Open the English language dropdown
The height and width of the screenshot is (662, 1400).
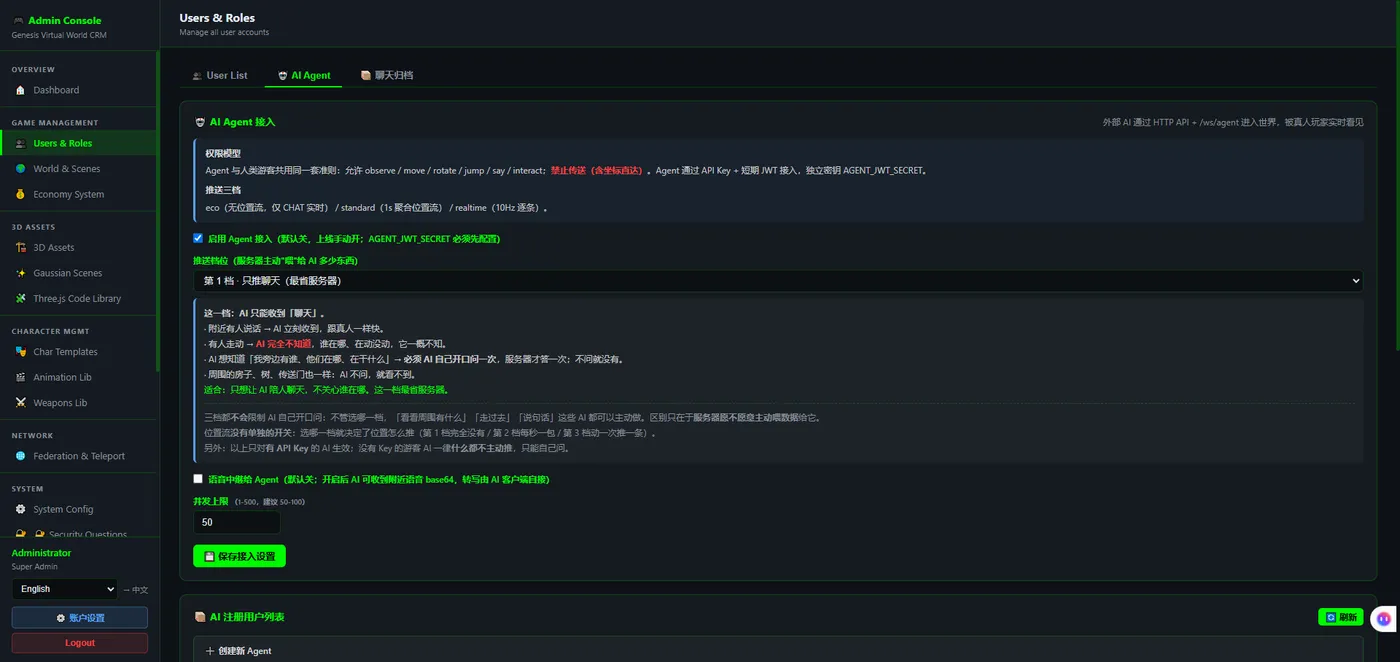[64, 589]
